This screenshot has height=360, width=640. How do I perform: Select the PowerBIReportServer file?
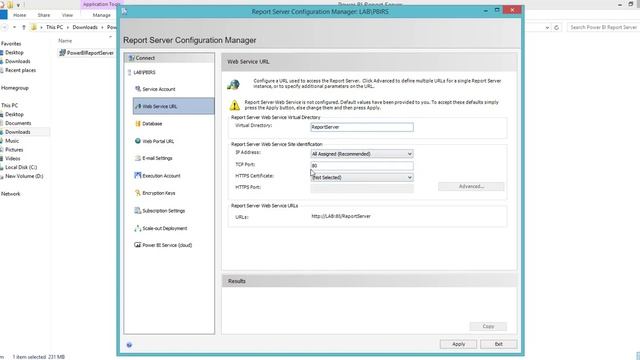87,53
